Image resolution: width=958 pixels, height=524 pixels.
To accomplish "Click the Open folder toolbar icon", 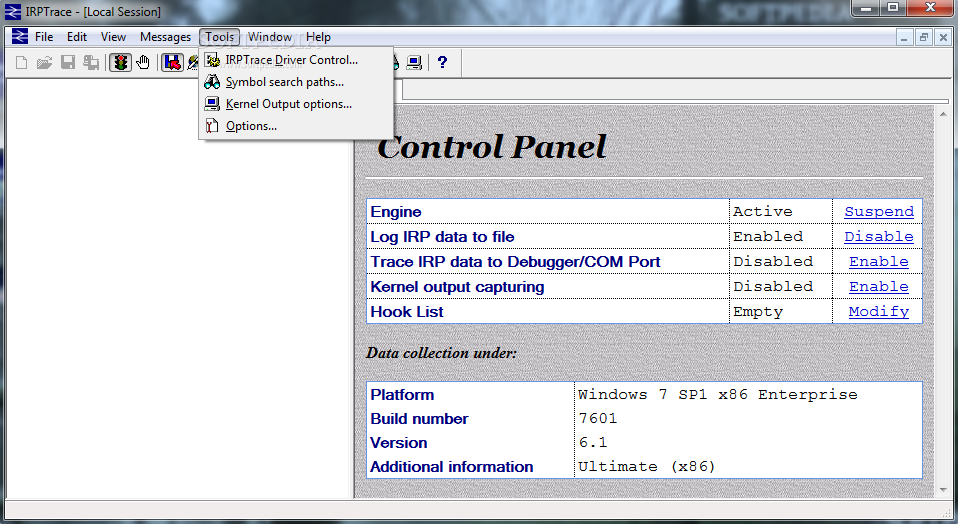I will coord(44,62).
